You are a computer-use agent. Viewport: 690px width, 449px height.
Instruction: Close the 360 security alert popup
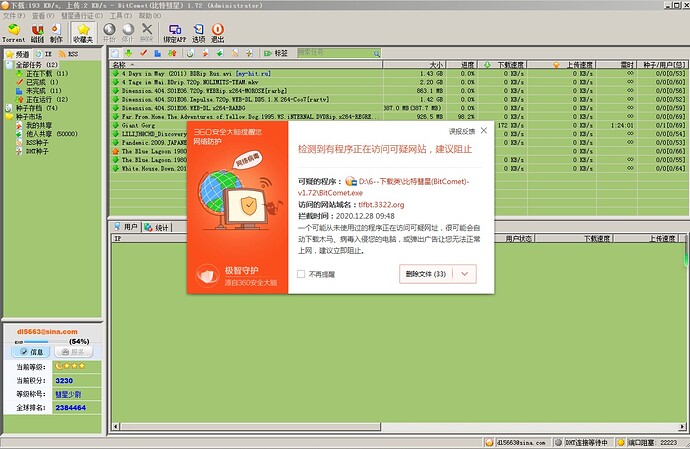(x=484, y=131)
